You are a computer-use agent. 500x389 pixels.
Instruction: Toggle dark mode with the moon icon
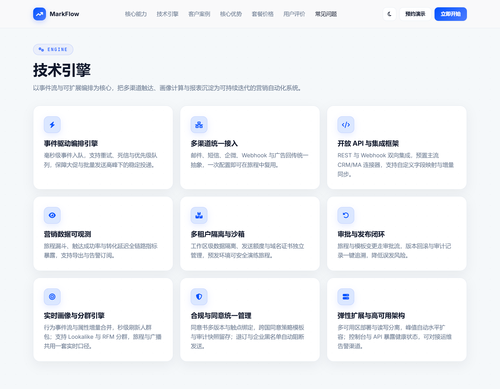click(389, 14)
